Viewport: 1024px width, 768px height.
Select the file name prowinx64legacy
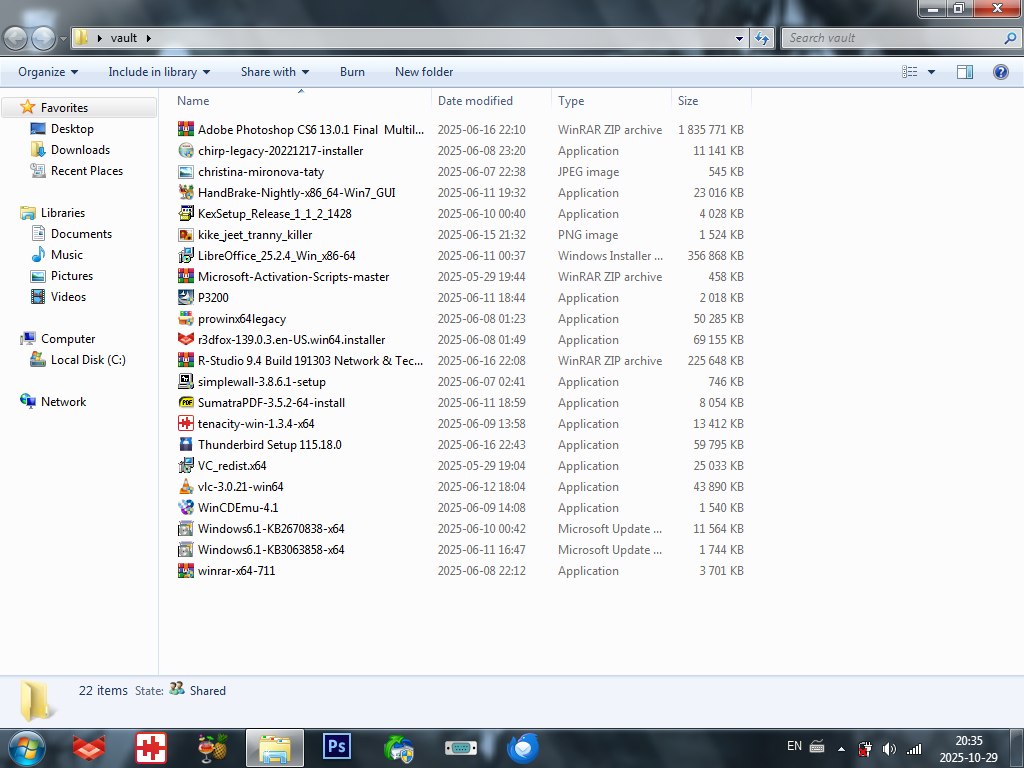click(x=242, y=319)
